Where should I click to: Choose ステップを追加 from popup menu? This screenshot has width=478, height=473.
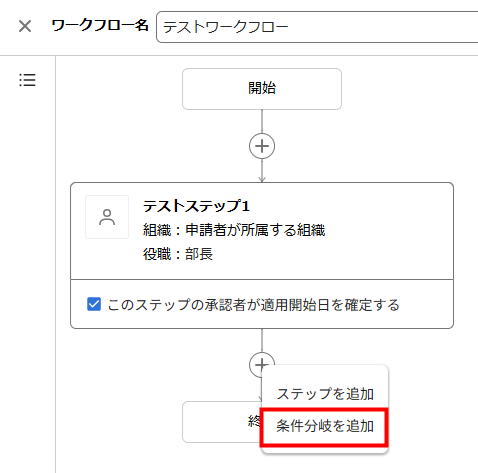325,394
